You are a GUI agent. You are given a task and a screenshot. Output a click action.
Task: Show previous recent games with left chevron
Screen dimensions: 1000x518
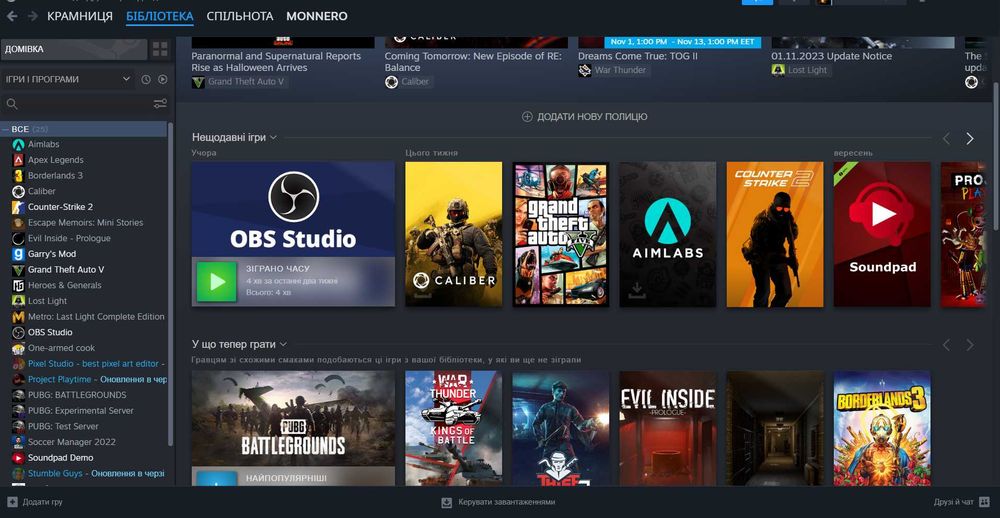pos(946,138)
